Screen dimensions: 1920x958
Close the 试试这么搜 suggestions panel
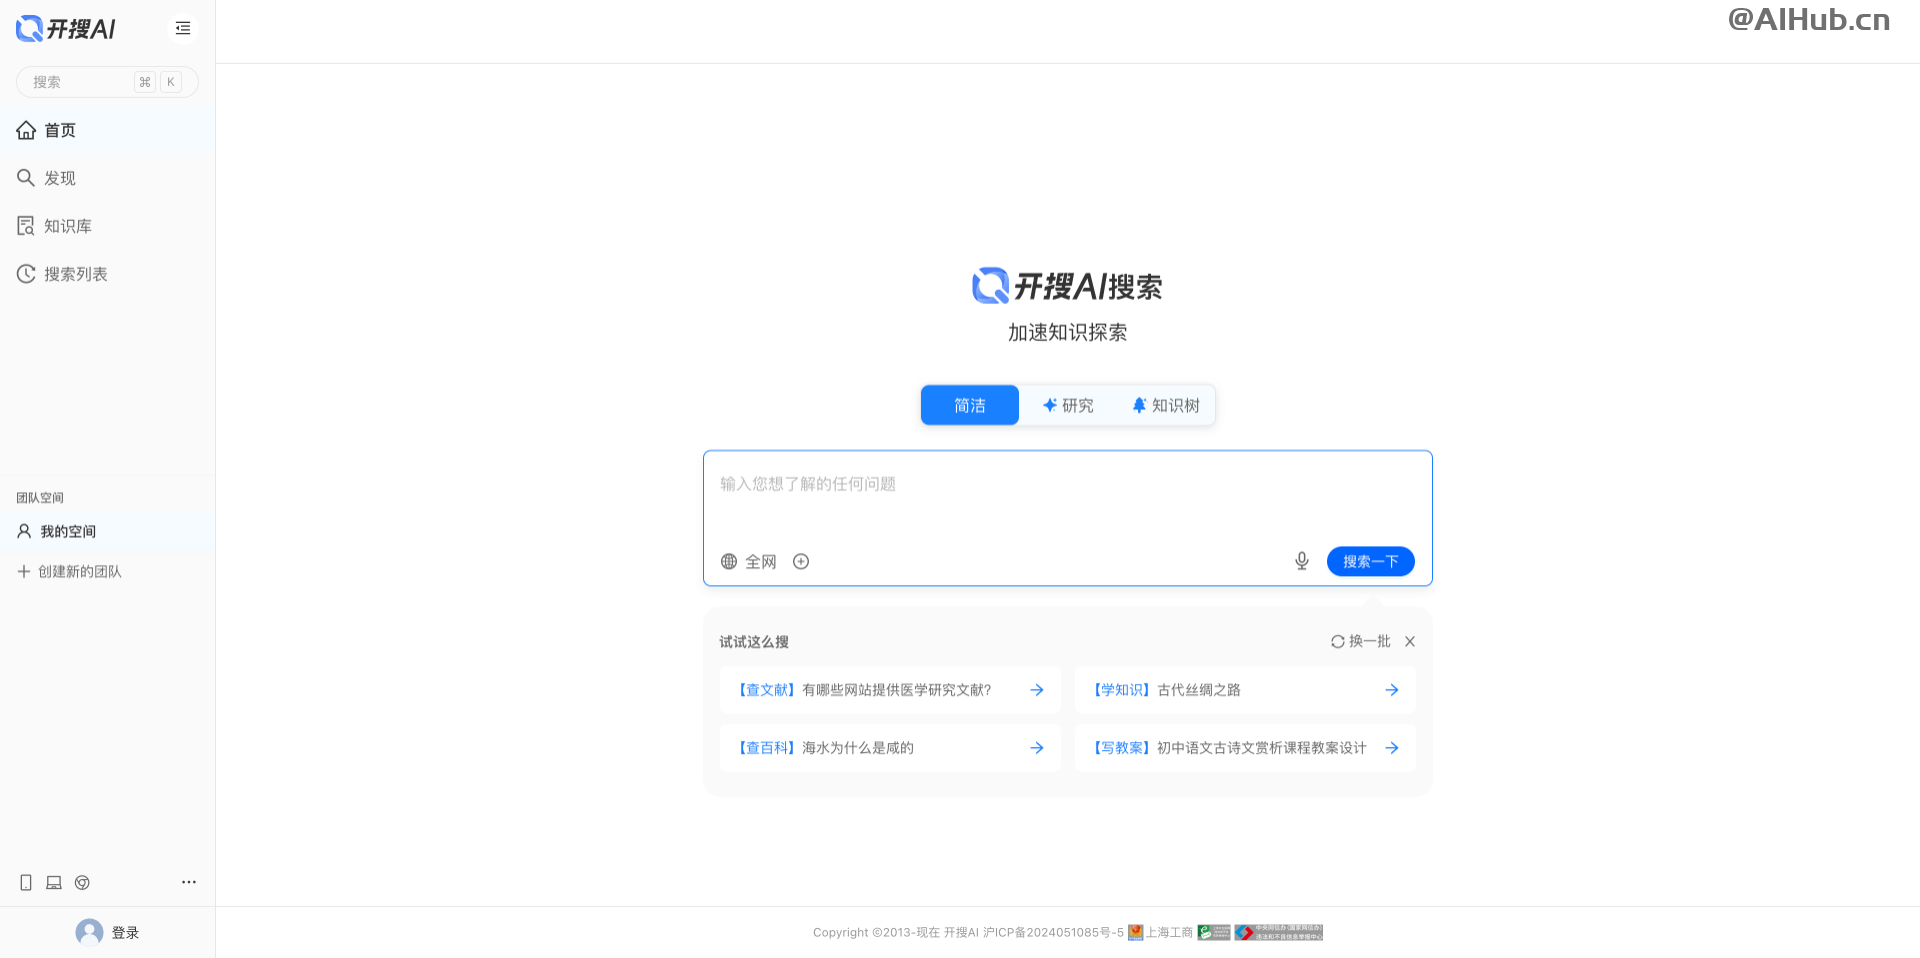[x=1410, y=641]
